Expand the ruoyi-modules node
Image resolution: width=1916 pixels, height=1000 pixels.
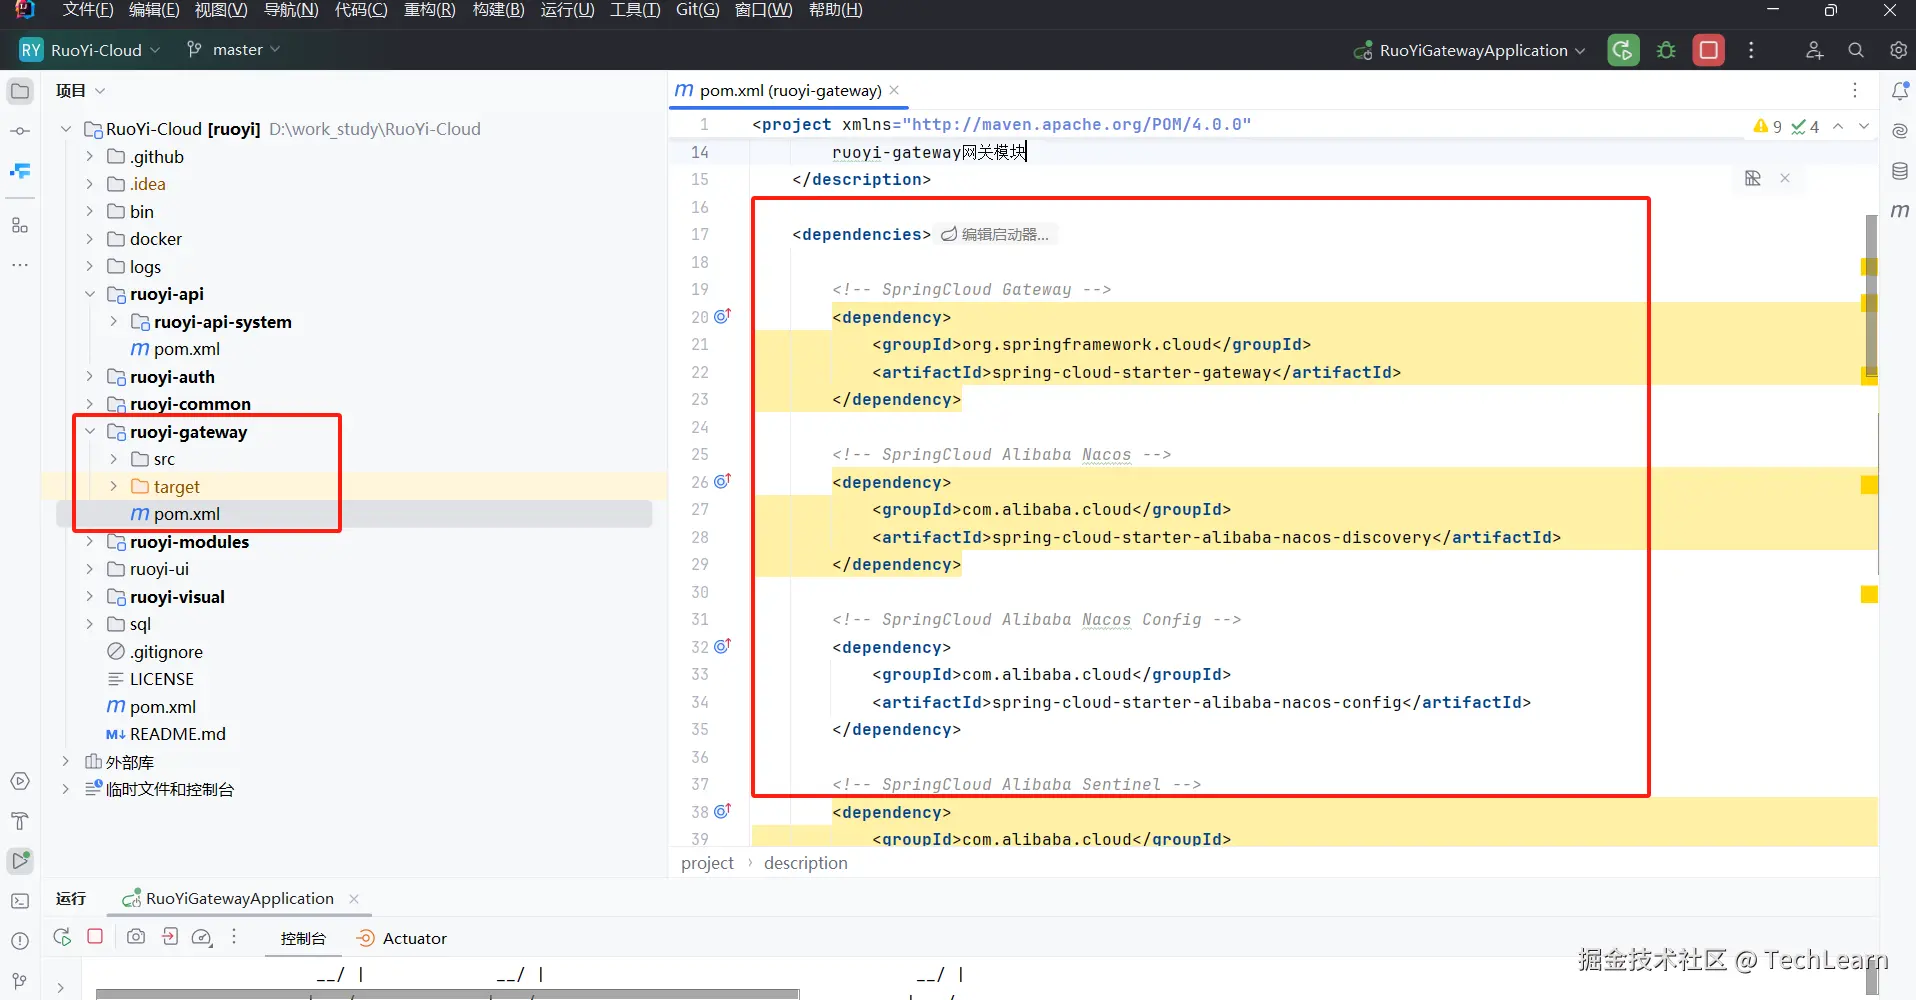(90, 542)
